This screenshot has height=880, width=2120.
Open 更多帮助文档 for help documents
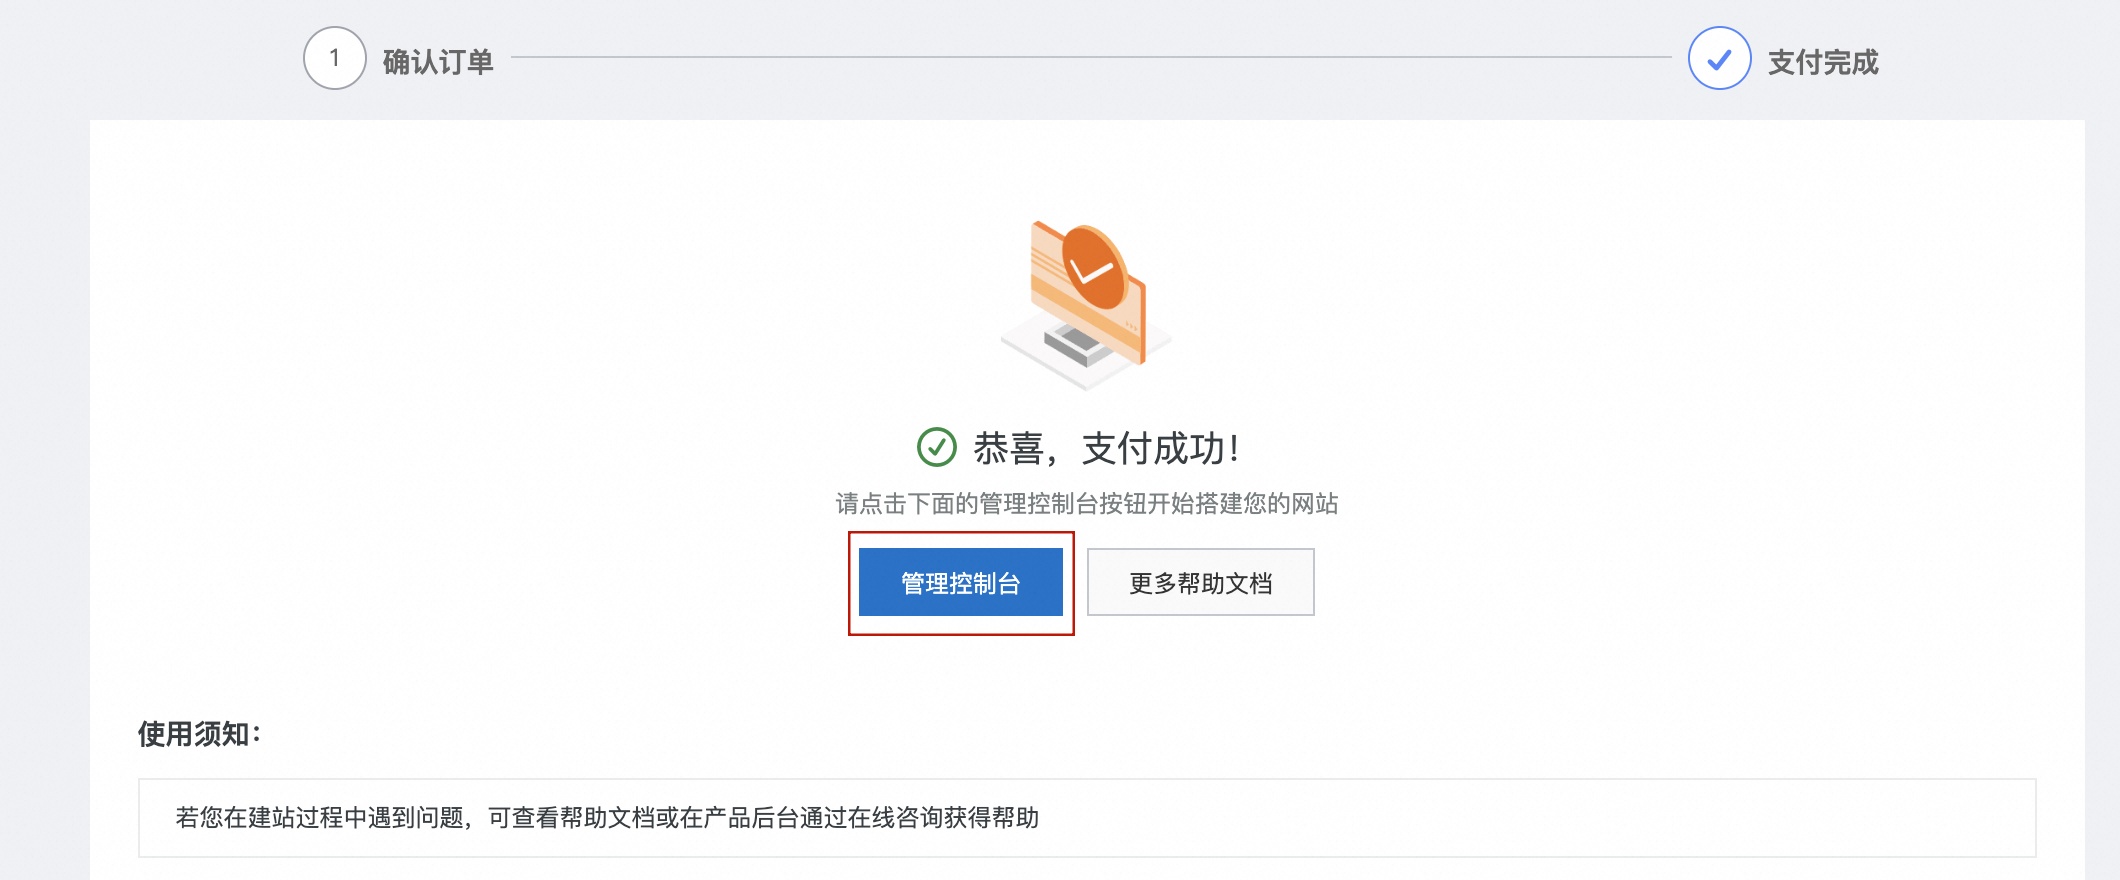point(1199,582)
